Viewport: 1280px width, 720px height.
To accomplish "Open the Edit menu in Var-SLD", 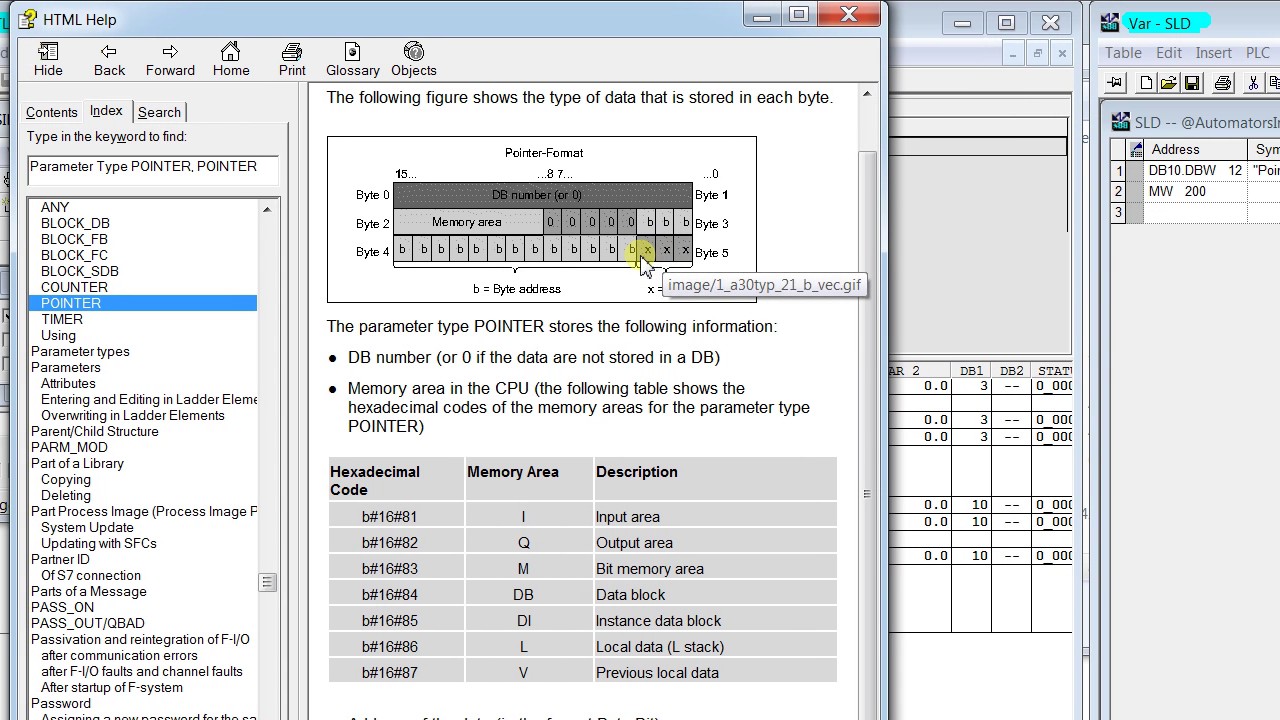I will [1168, 53].
